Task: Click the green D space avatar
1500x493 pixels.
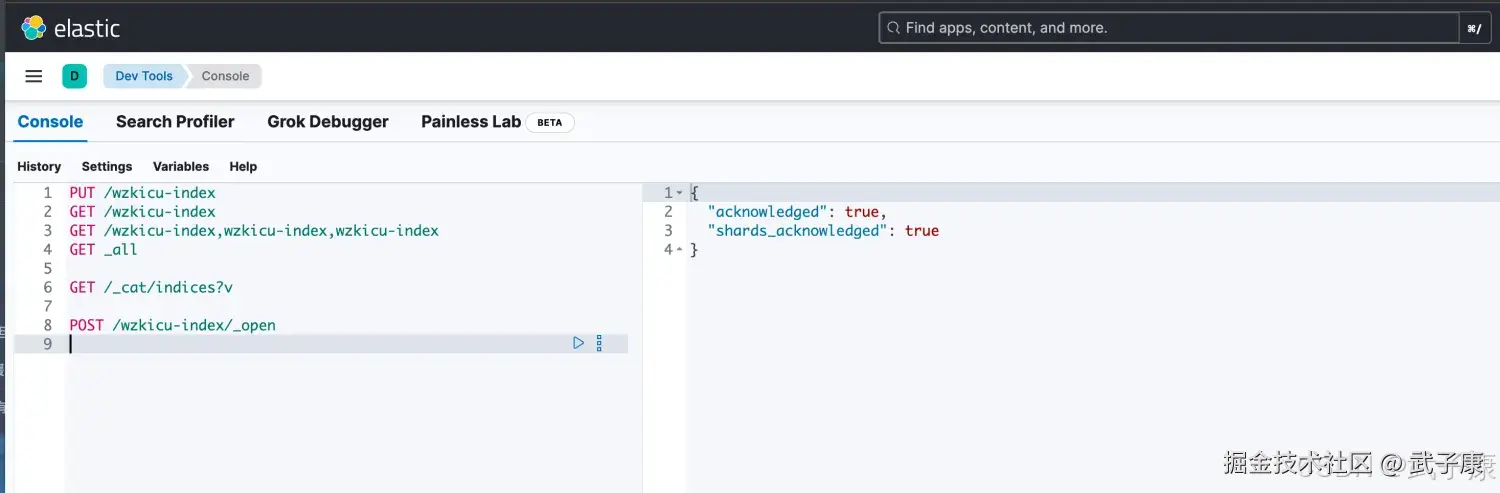Action: (74, 76)
